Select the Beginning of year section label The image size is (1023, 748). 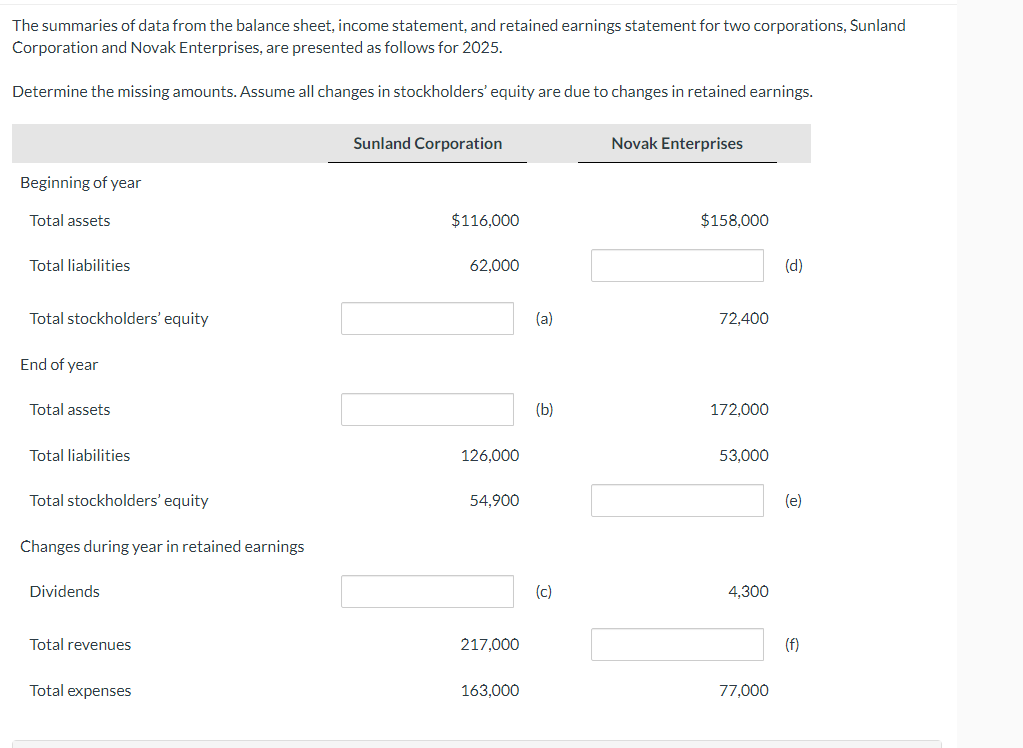pos(80,182)
